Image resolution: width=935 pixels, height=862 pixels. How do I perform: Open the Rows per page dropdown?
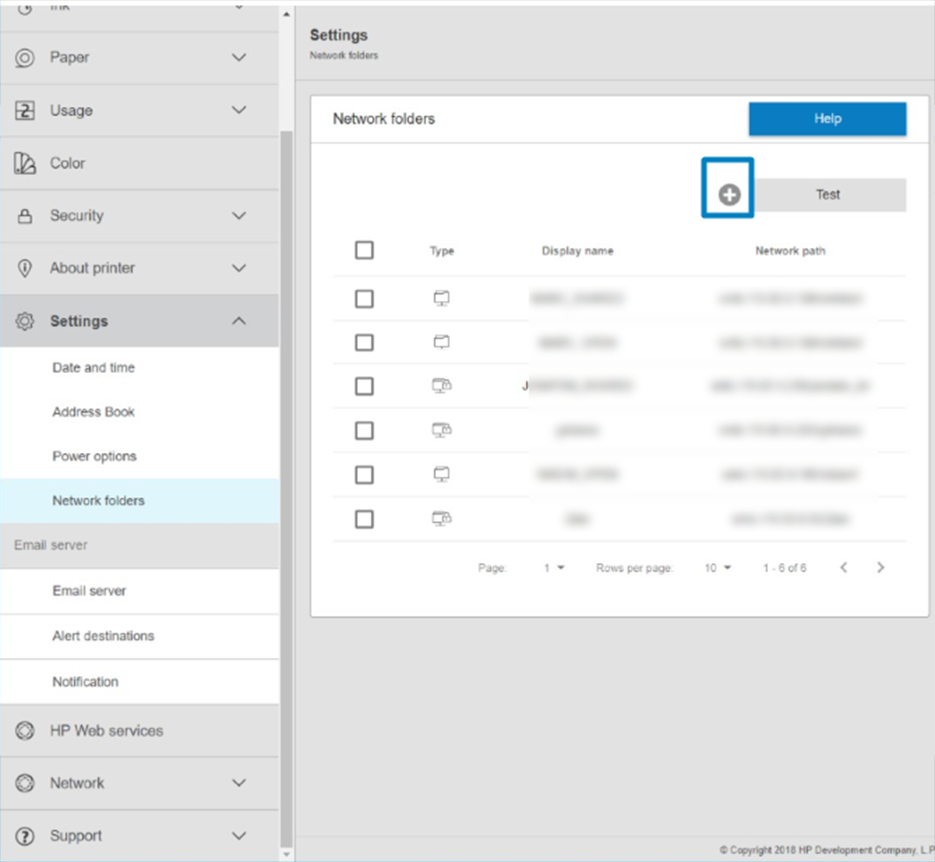pyautogui.click(x=717, y=568)
